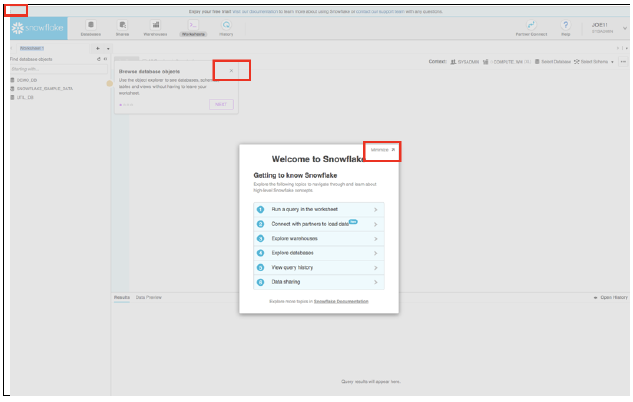Open Connect with partners to load data
The height and width of the screenshot is (402, 633).
point(319,224)
